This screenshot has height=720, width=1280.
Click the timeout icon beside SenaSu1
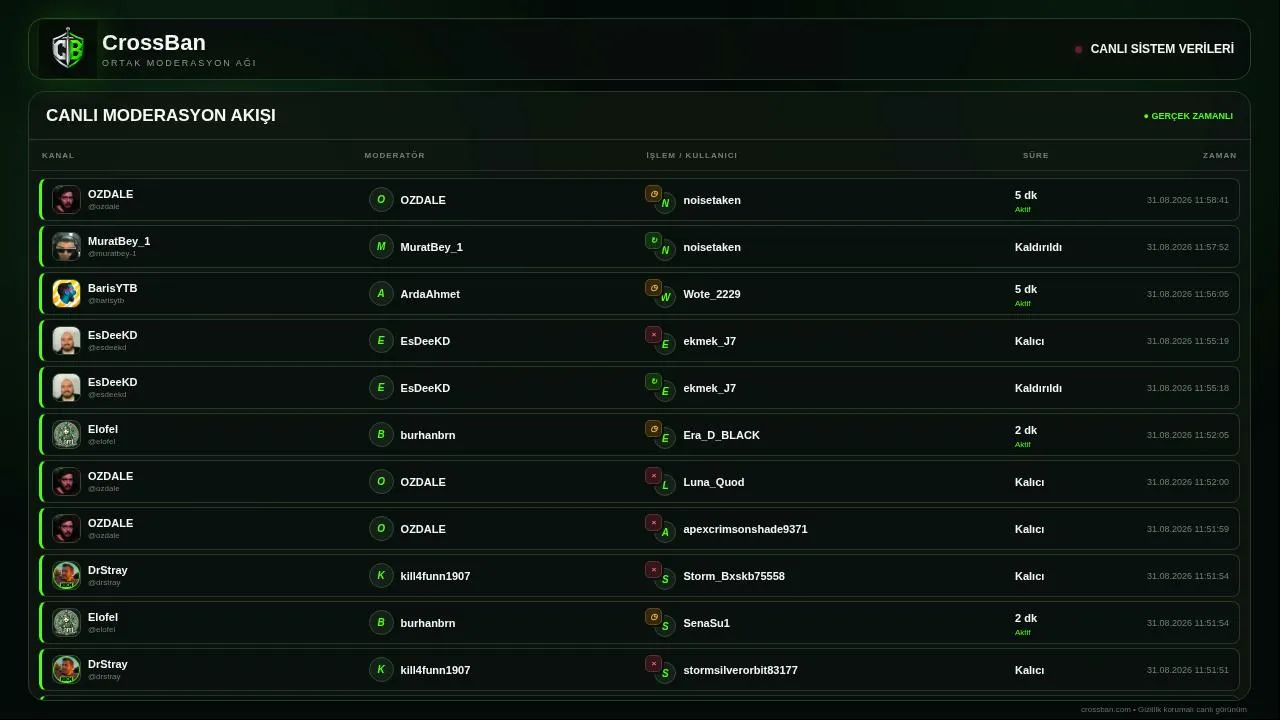(x=653, y=616)
